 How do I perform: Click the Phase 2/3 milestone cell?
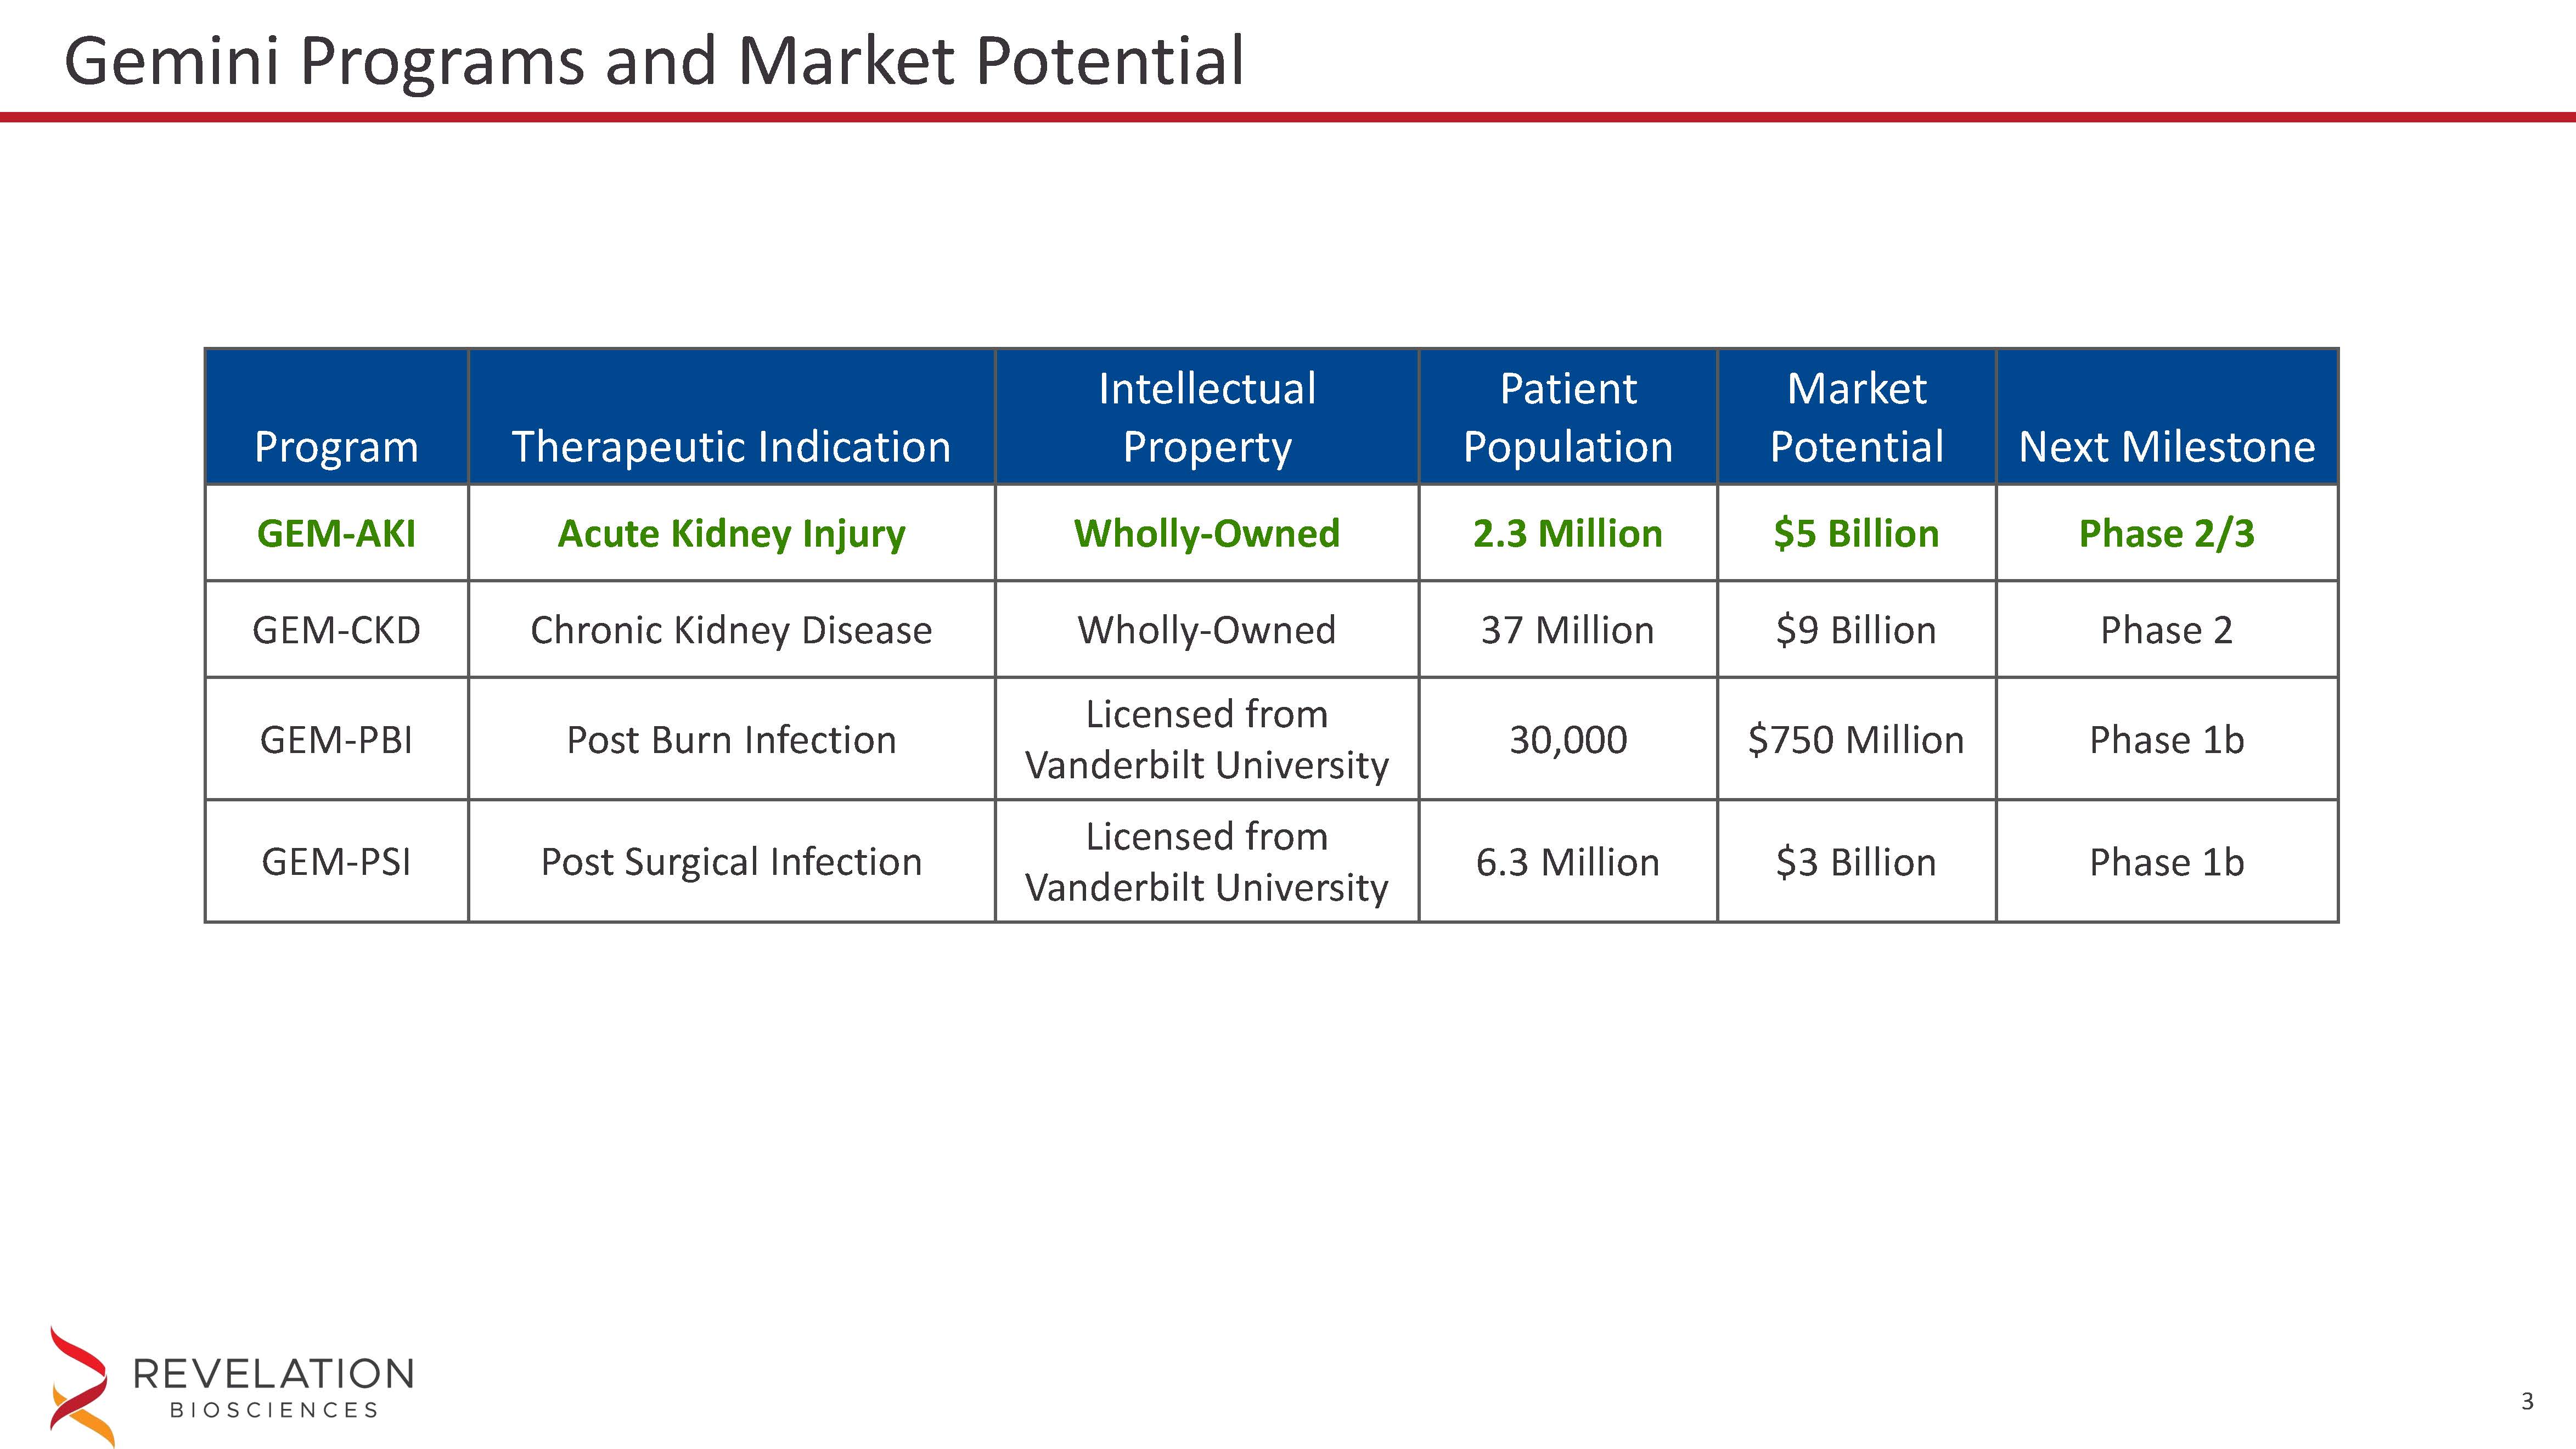click(x=2166, y=533)
